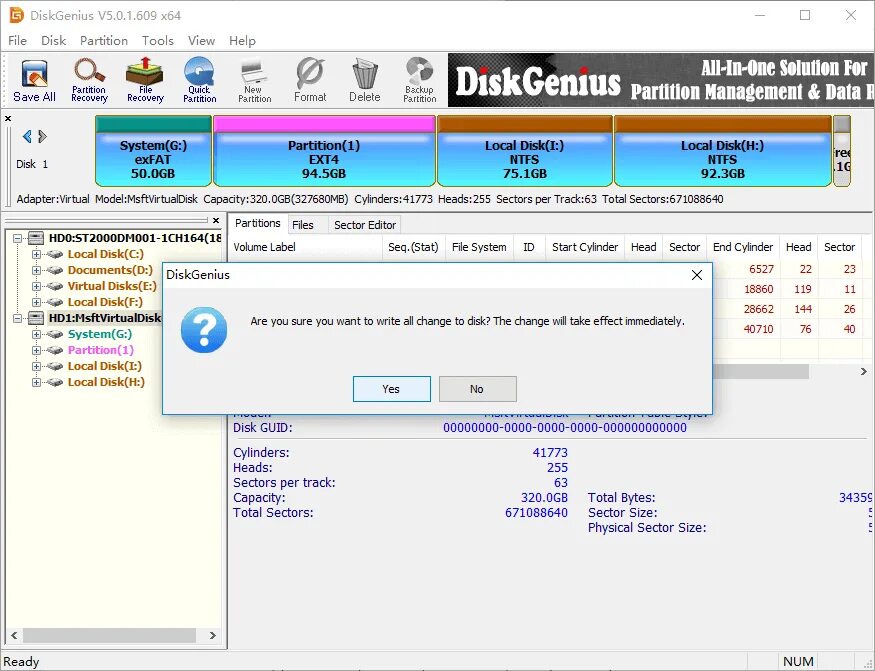
Task: Switch to the Sector Editor tab
Action: tap(364, 224)
